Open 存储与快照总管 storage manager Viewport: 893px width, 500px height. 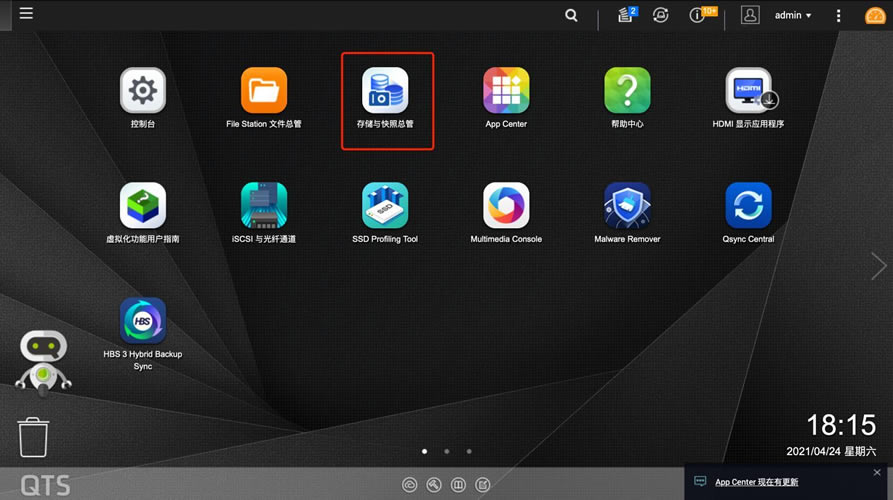point(385,91)
